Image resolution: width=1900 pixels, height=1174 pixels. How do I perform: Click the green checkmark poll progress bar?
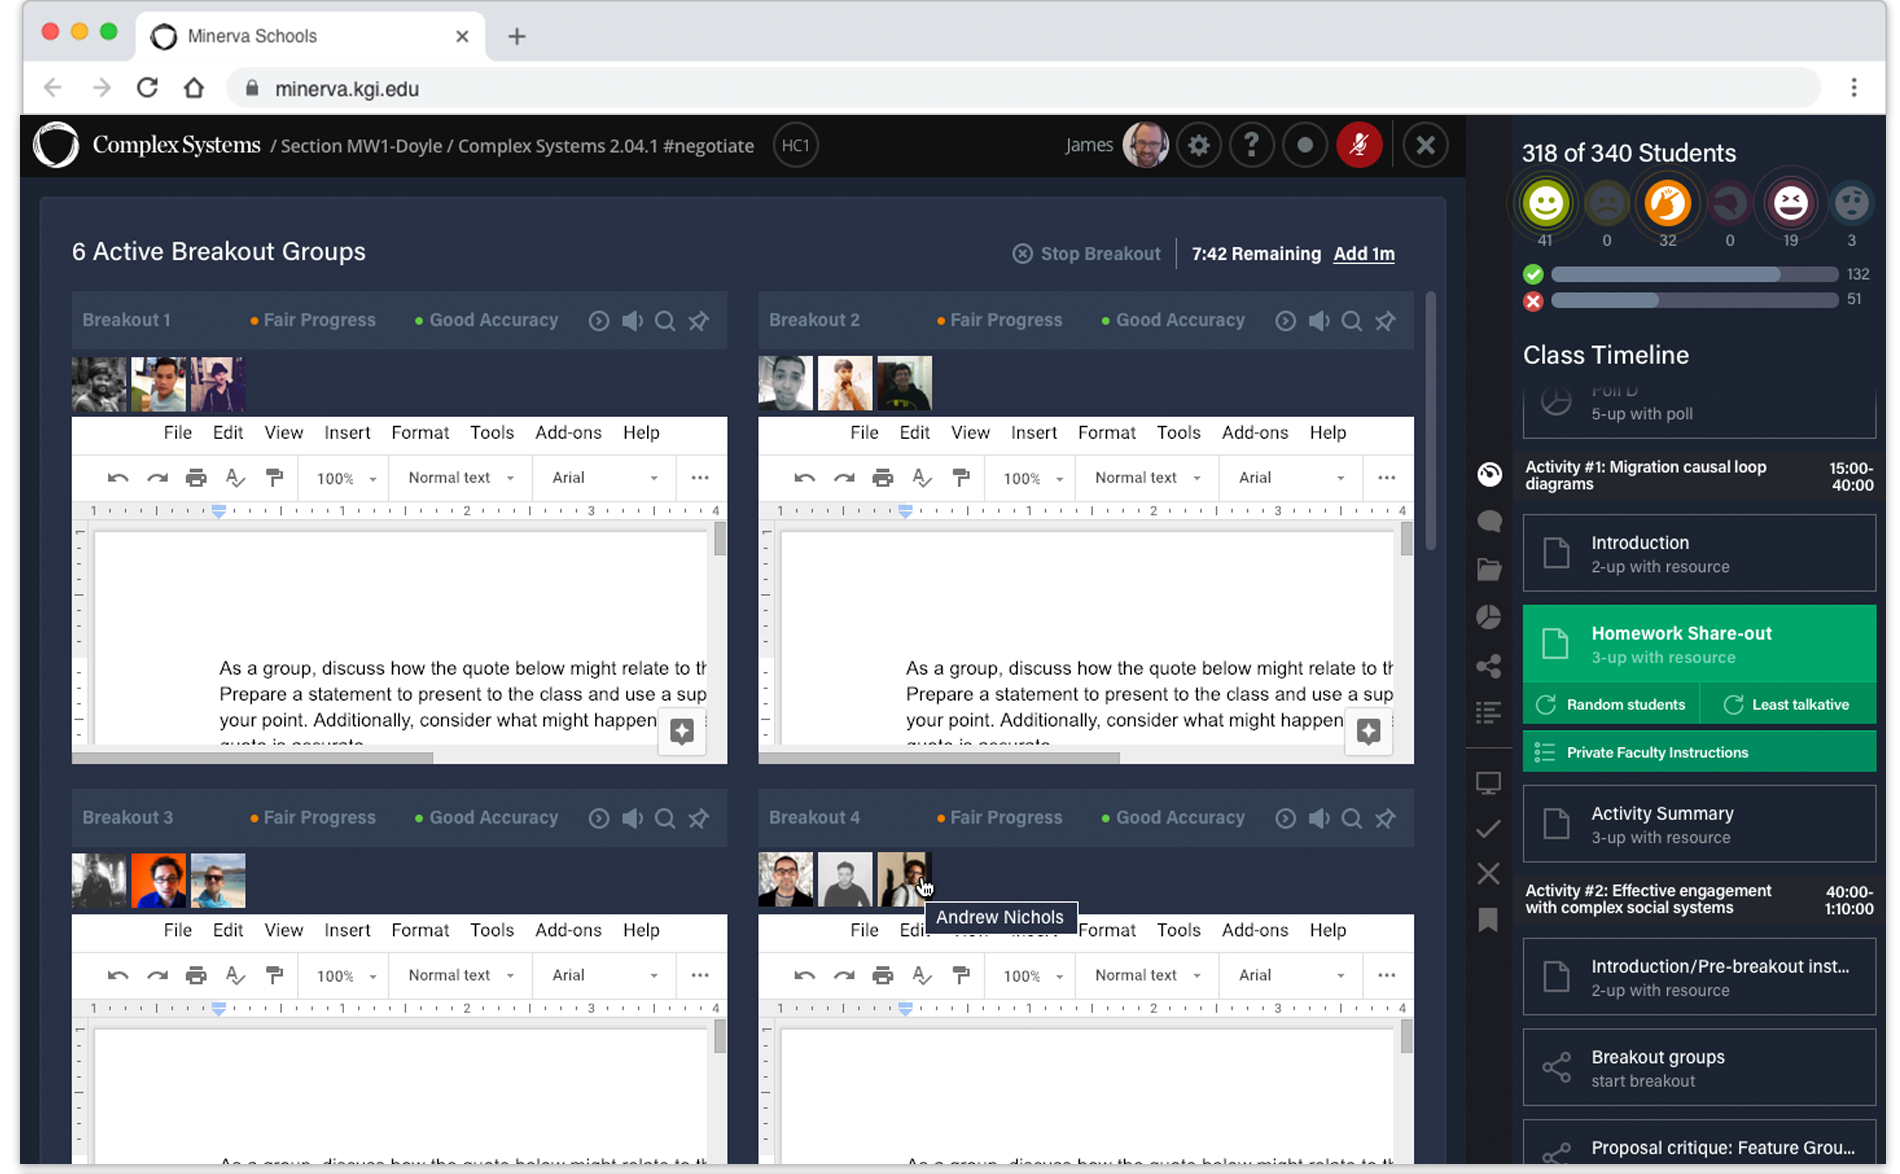click(1694, 274)
